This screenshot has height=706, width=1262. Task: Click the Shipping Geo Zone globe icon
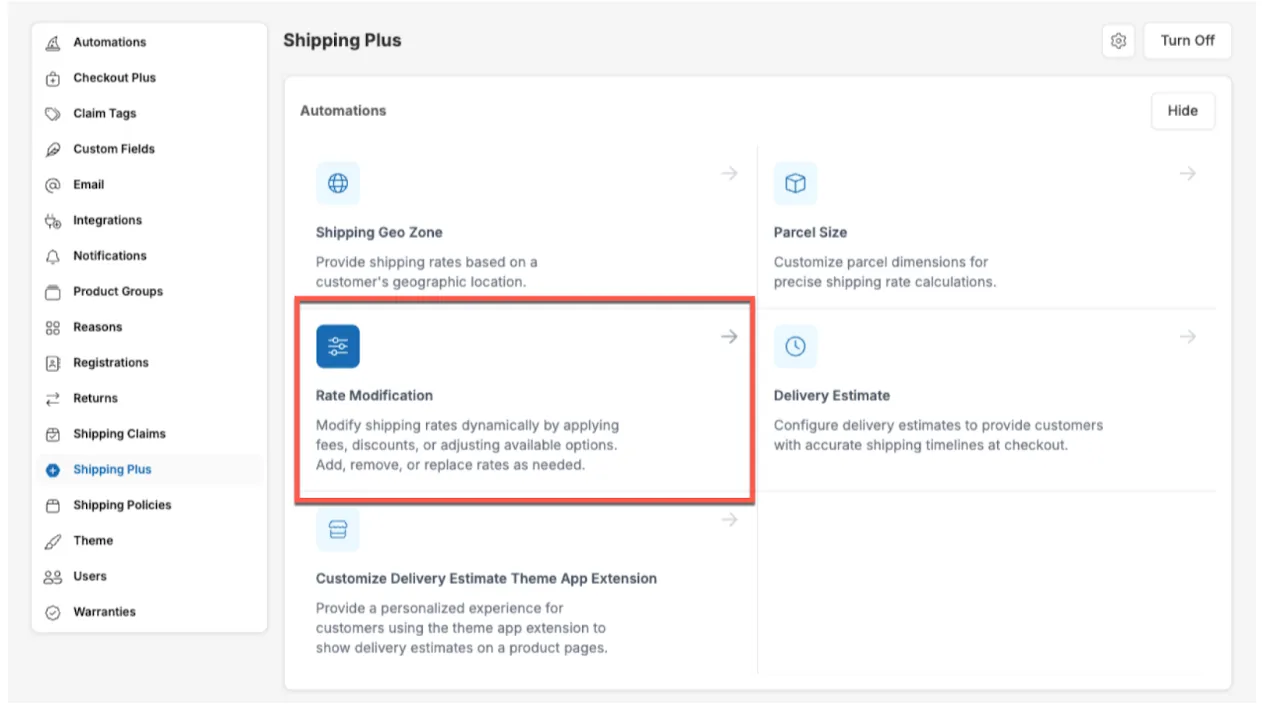[338, 184]
